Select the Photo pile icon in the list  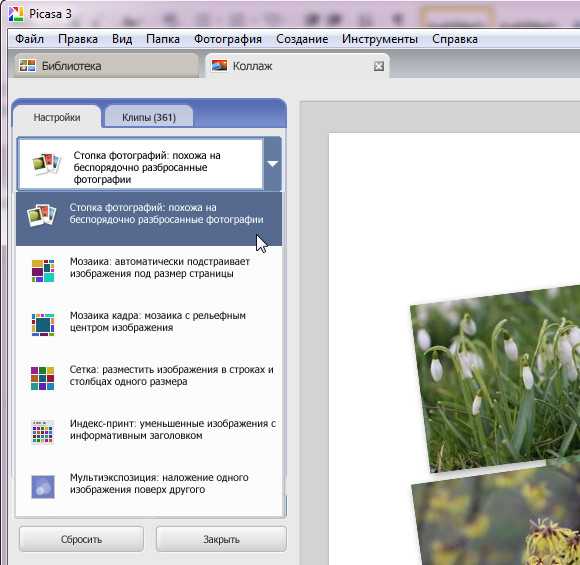pos(41,215)
